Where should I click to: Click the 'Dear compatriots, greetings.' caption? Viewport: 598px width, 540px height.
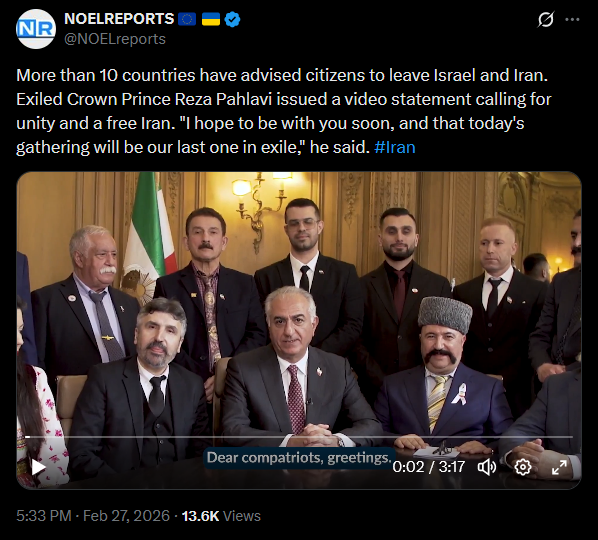pyautogui.click(x=299, y=457)
